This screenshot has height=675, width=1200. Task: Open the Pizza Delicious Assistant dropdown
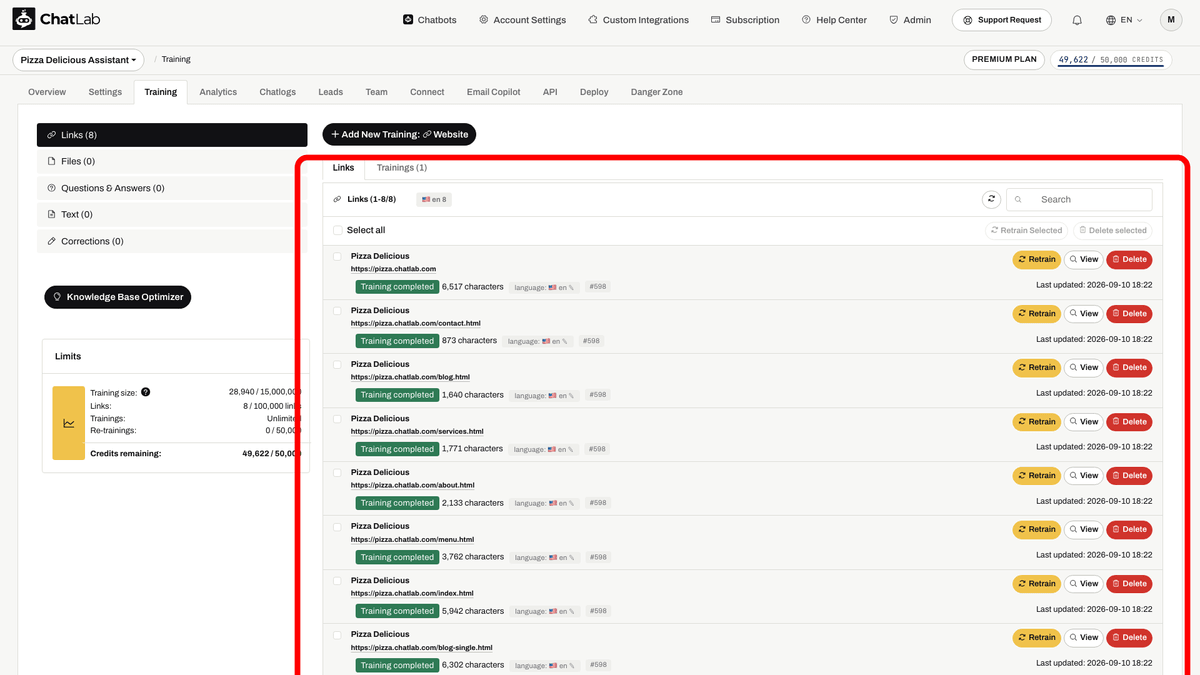click(78, 60)
